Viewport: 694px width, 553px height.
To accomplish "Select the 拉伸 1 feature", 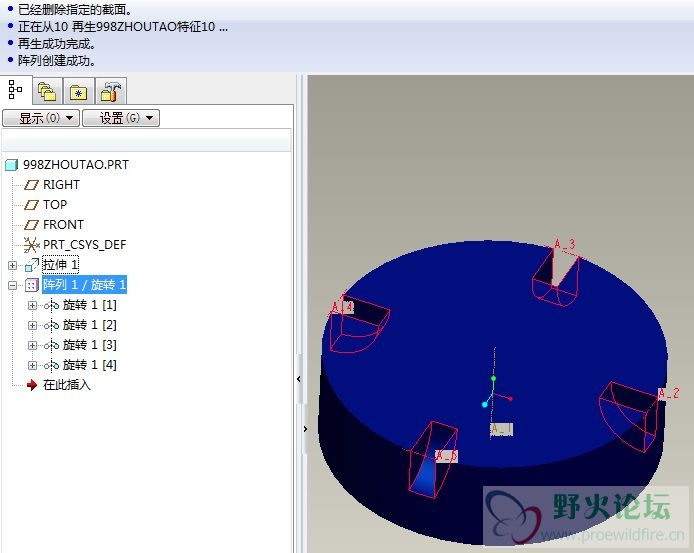I will pyautogui.click(x=60, y=265).
